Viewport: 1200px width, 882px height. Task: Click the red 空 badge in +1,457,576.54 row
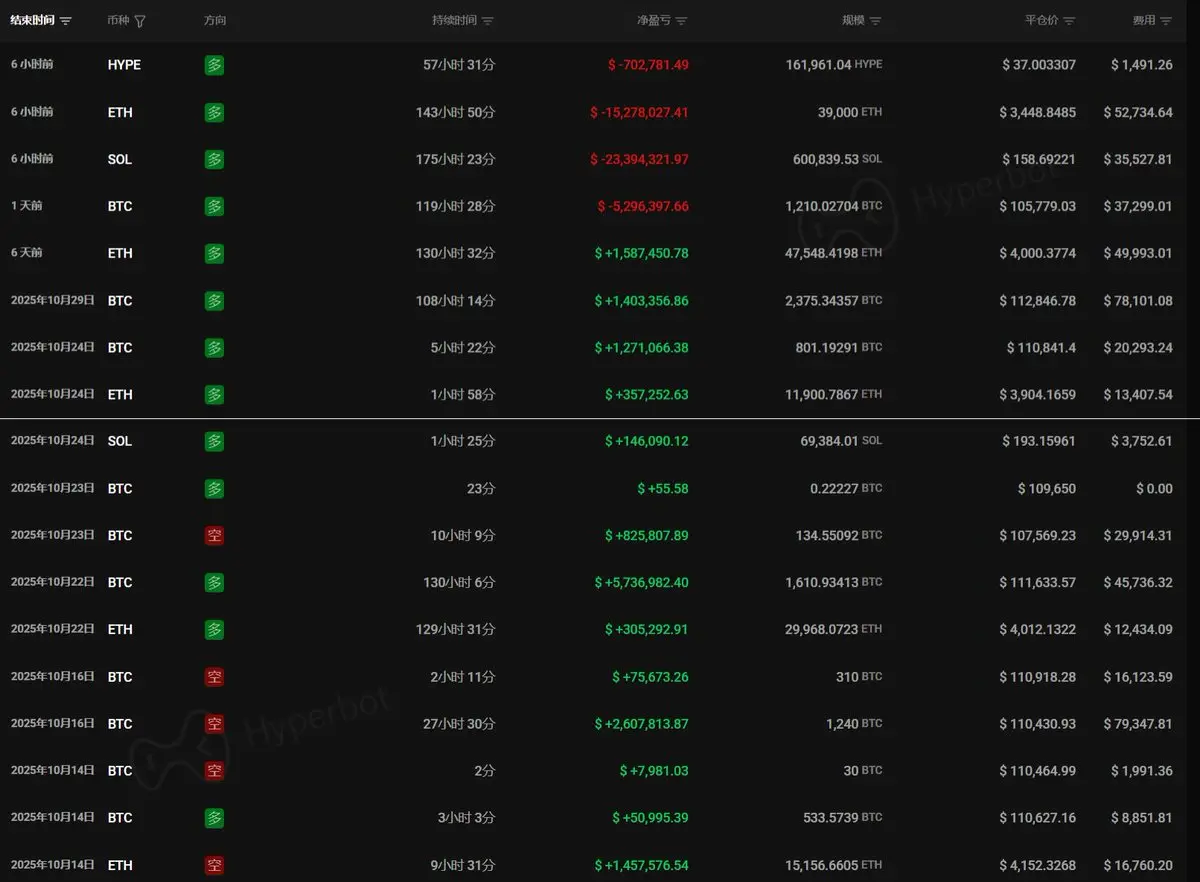pyautogui.click(x=214, y=865)
